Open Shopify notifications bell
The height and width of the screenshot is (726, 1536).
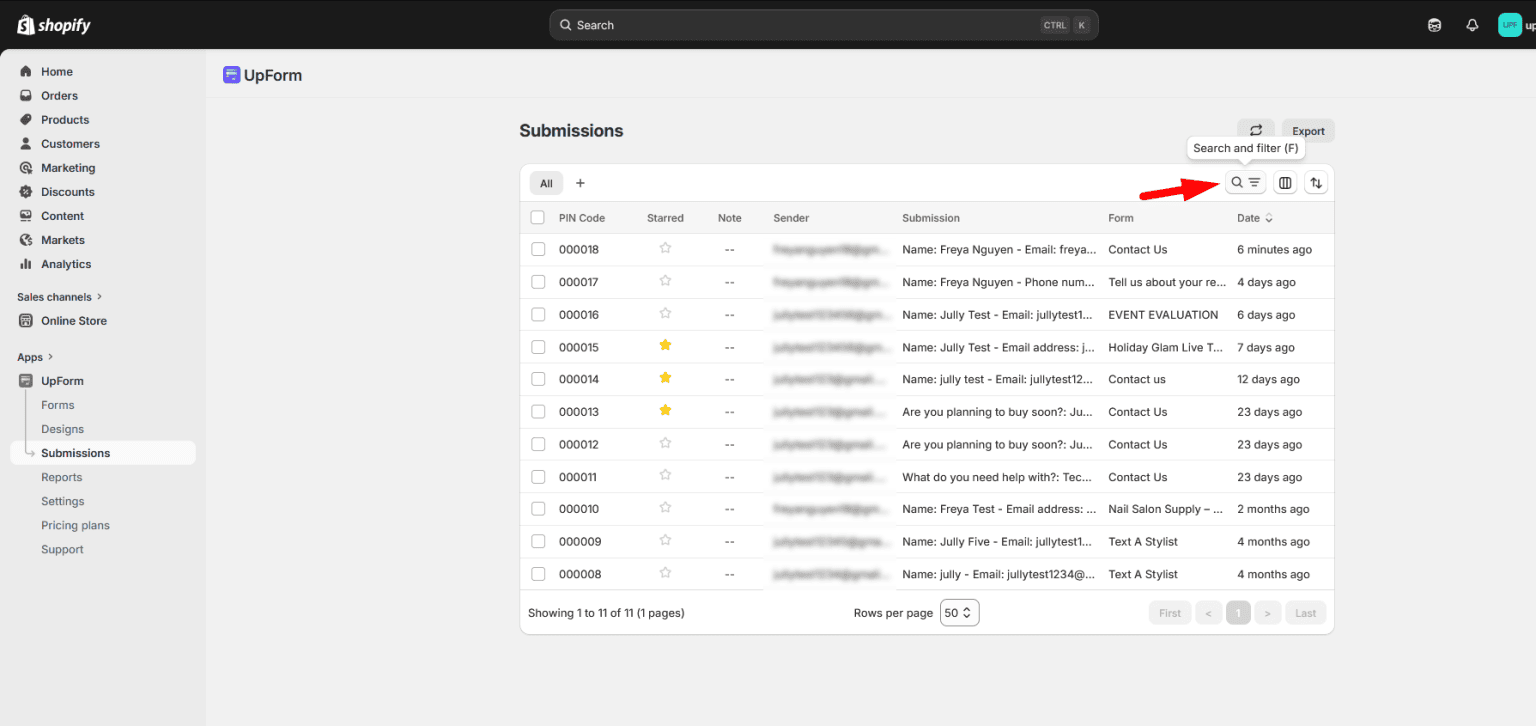tap(1472, 25)
